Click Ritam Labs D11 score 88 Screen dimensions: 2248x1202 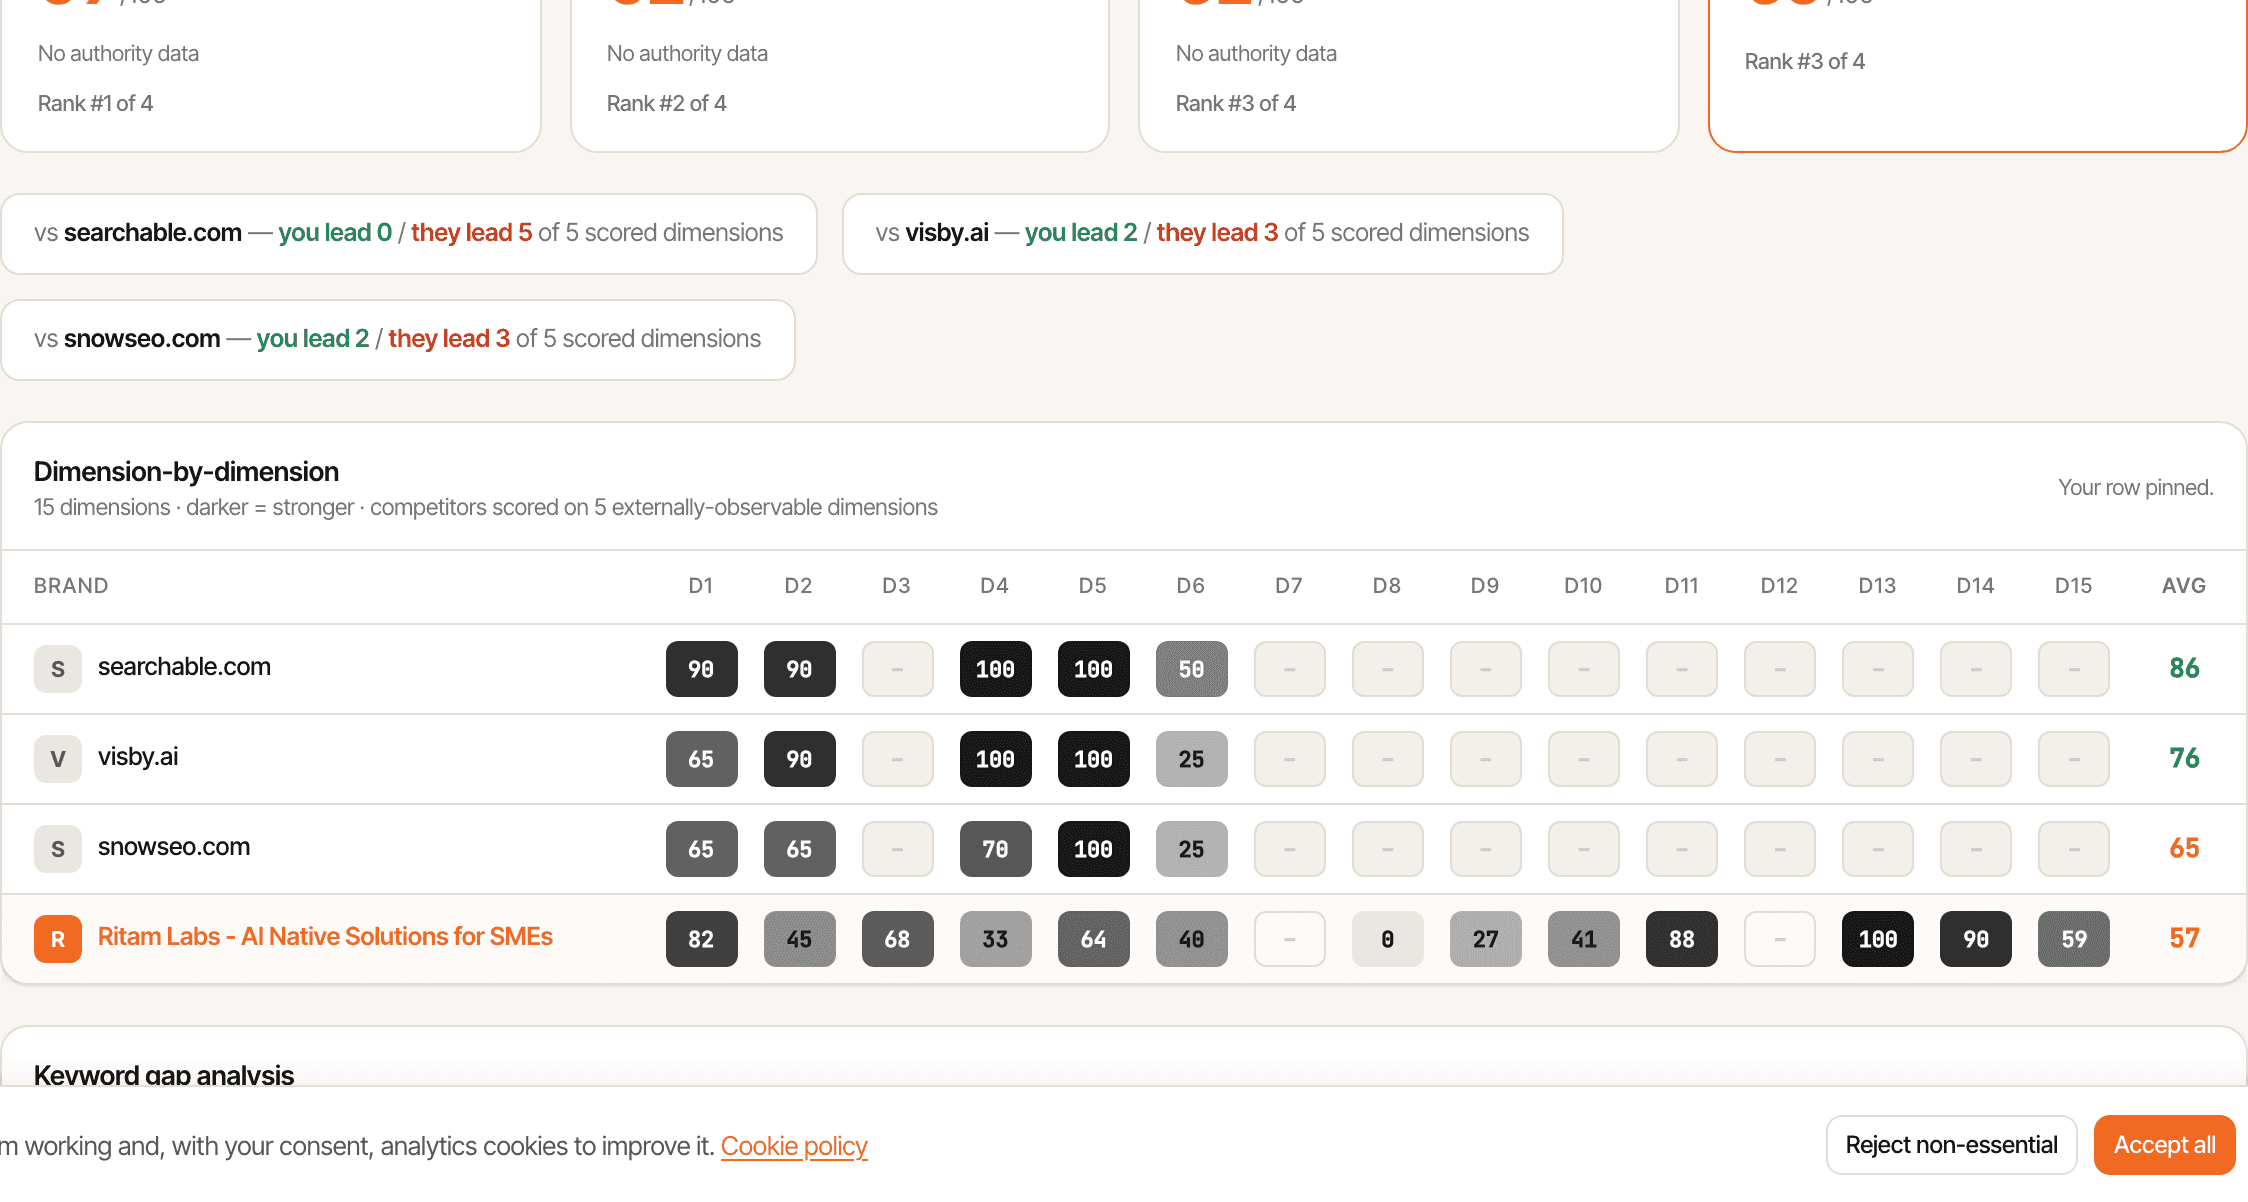click(x=1682, y=939)
